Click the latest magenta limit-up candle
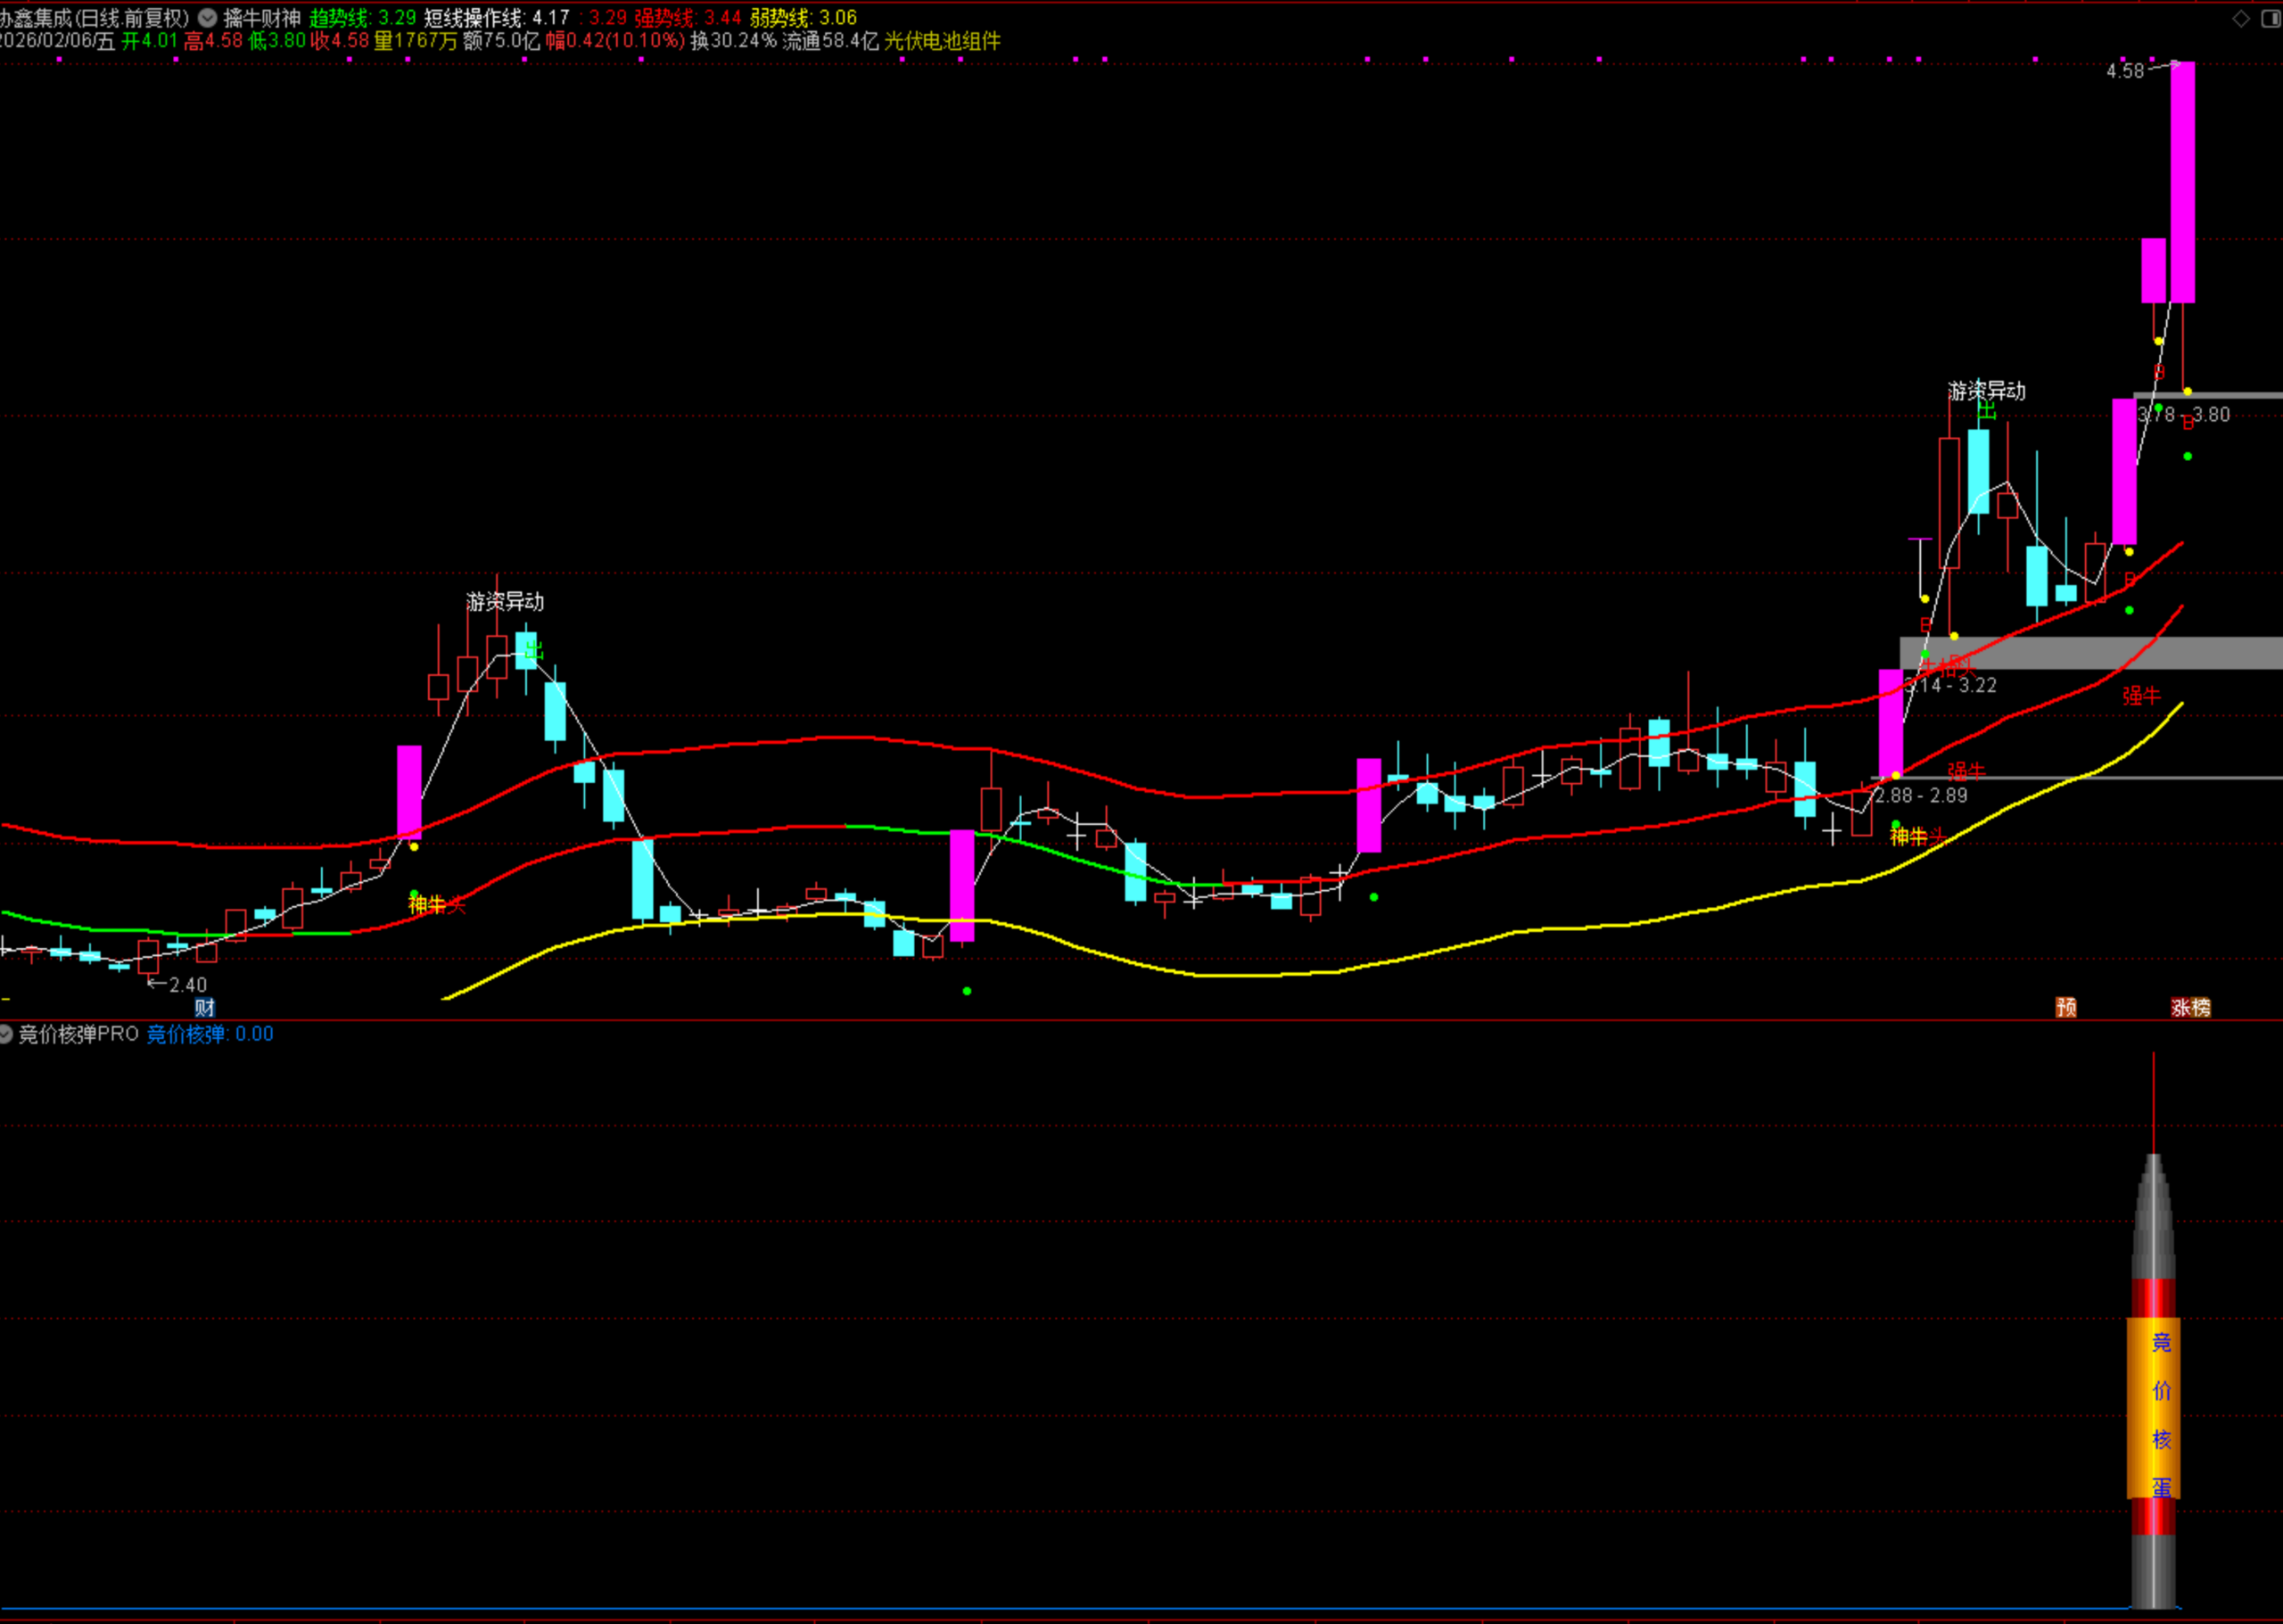Viewport: 2283px width, 1624px height. (2182, 182)
